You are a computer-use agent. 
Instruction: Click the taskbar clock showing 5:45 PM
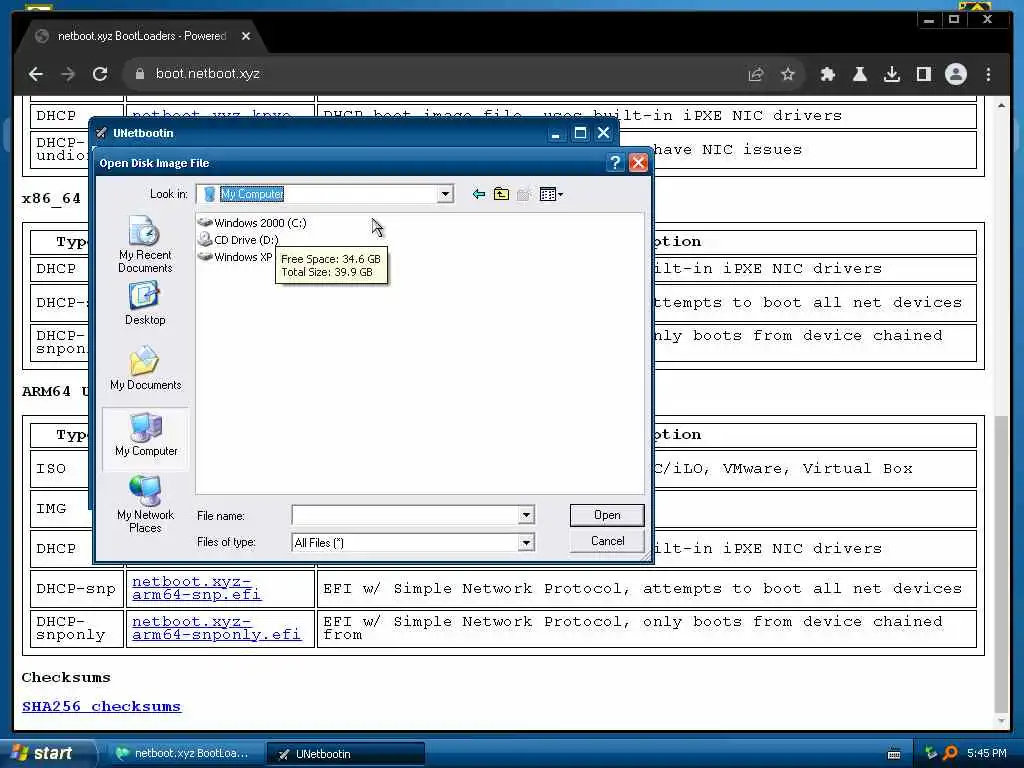click(x=987, y=754)
